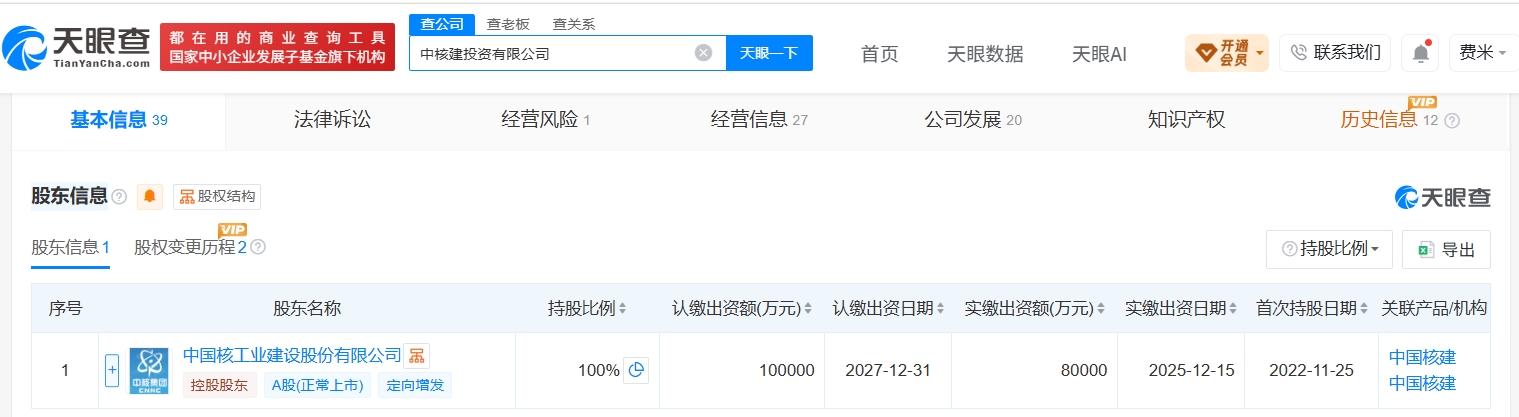
Task: Click the 导出 export button
Action: coord(1446,249)
